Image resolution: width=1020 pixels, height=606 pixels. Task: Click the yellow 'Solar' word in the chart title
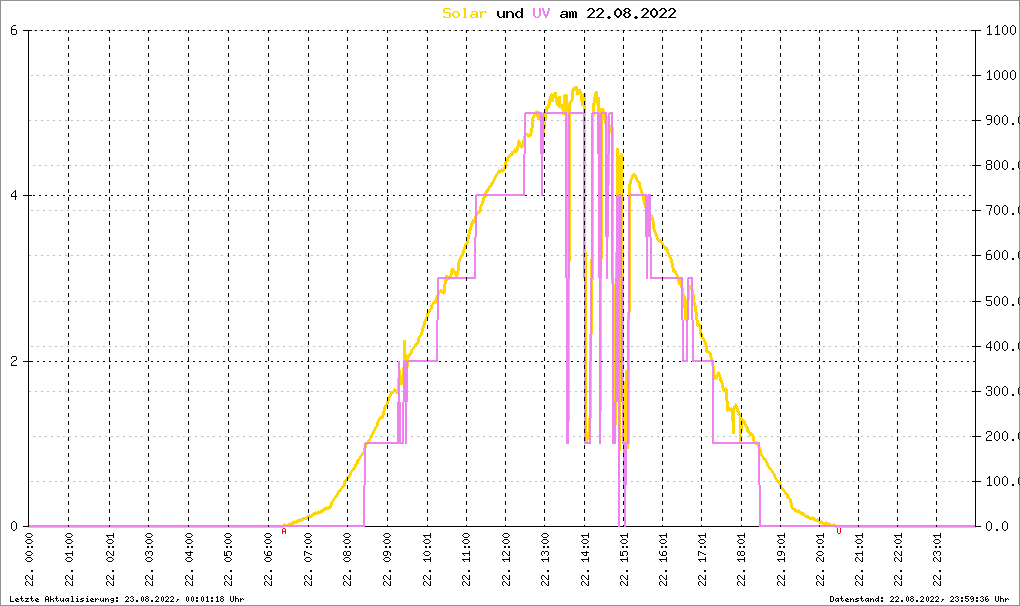coord(464,13)
